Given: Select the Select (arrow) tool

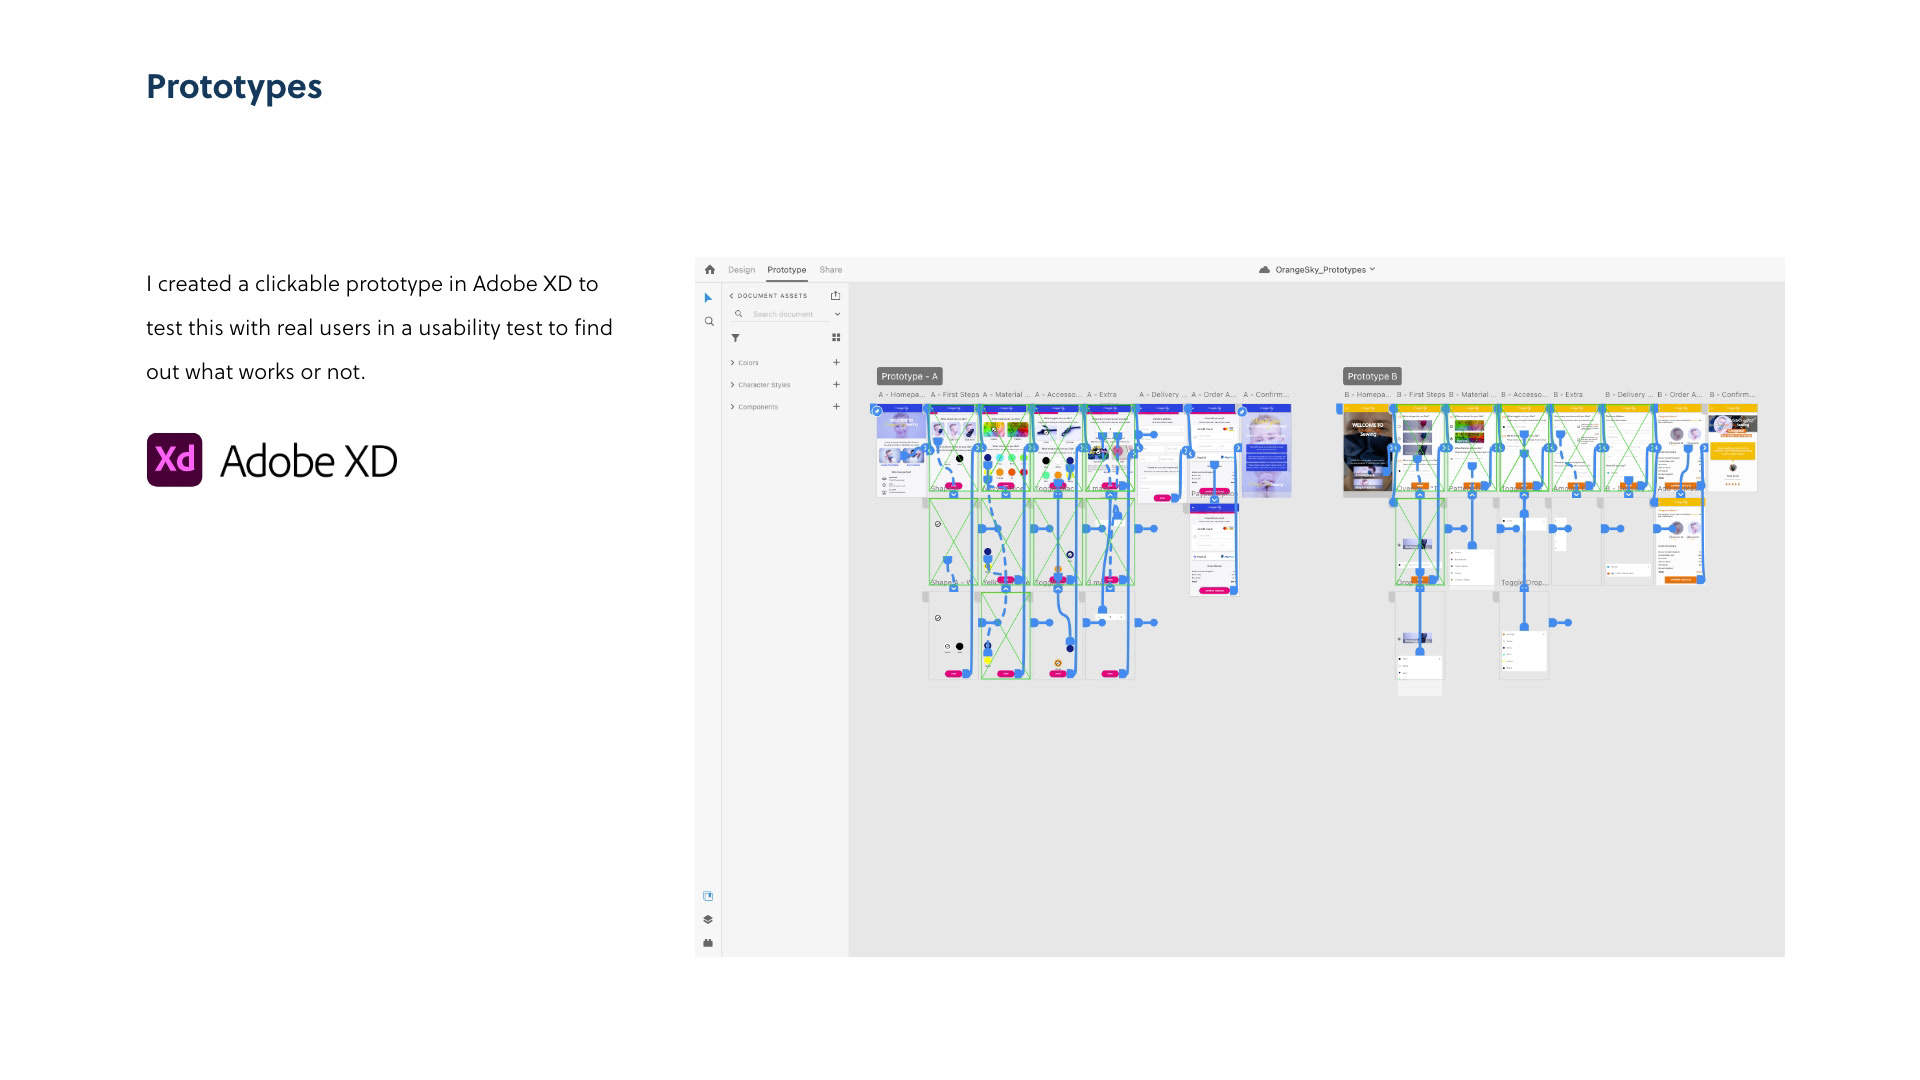Looking at the screenshot, I should pyautogui.click(x=708, y=298).
